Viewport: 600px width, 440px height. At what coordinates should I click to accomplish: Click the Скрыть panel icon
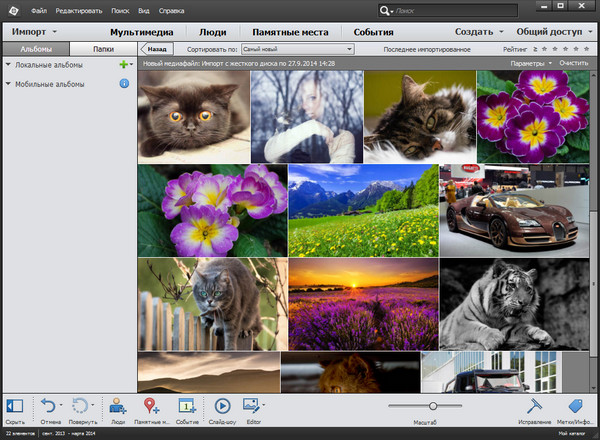click(x=14, y=406)
